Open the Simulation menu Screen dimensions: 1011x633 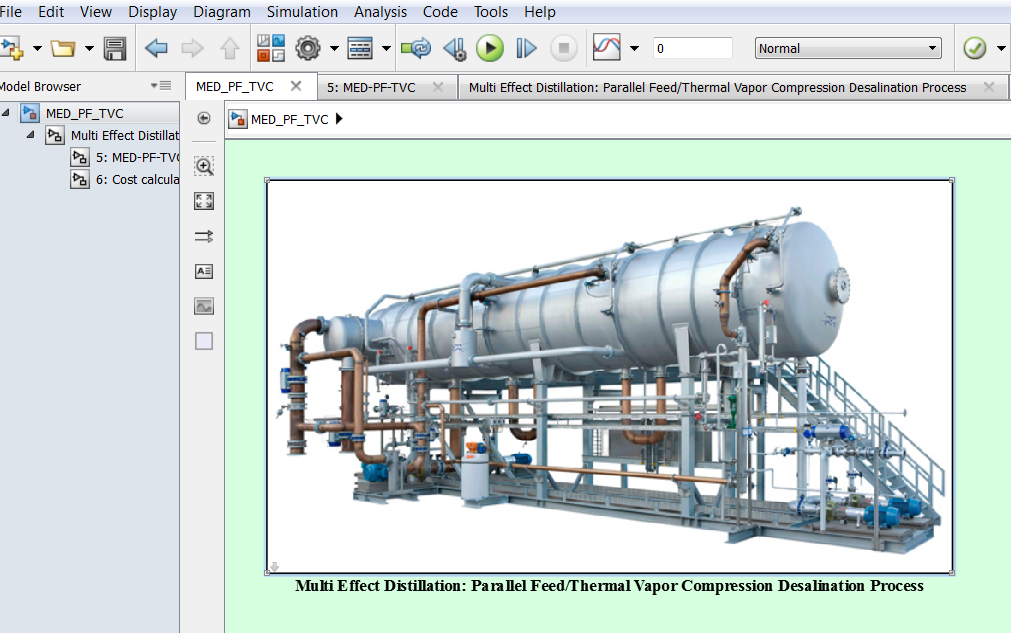tap(301, 11)
